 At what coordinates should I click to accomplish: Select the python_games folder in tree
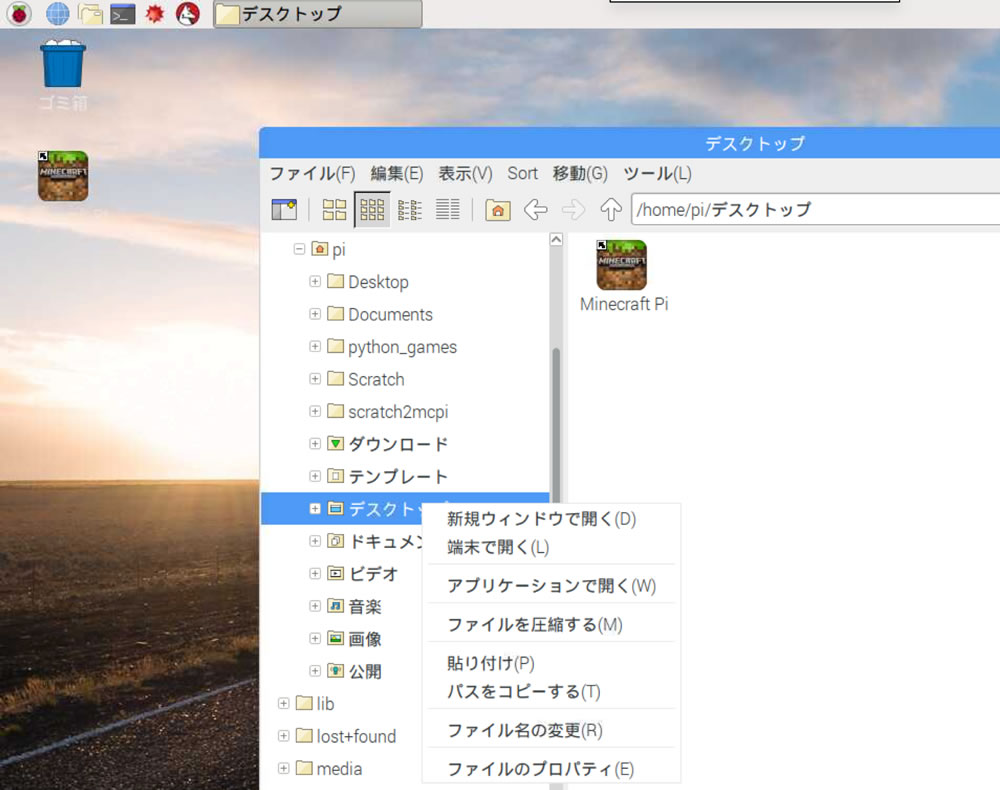[392, 347]
